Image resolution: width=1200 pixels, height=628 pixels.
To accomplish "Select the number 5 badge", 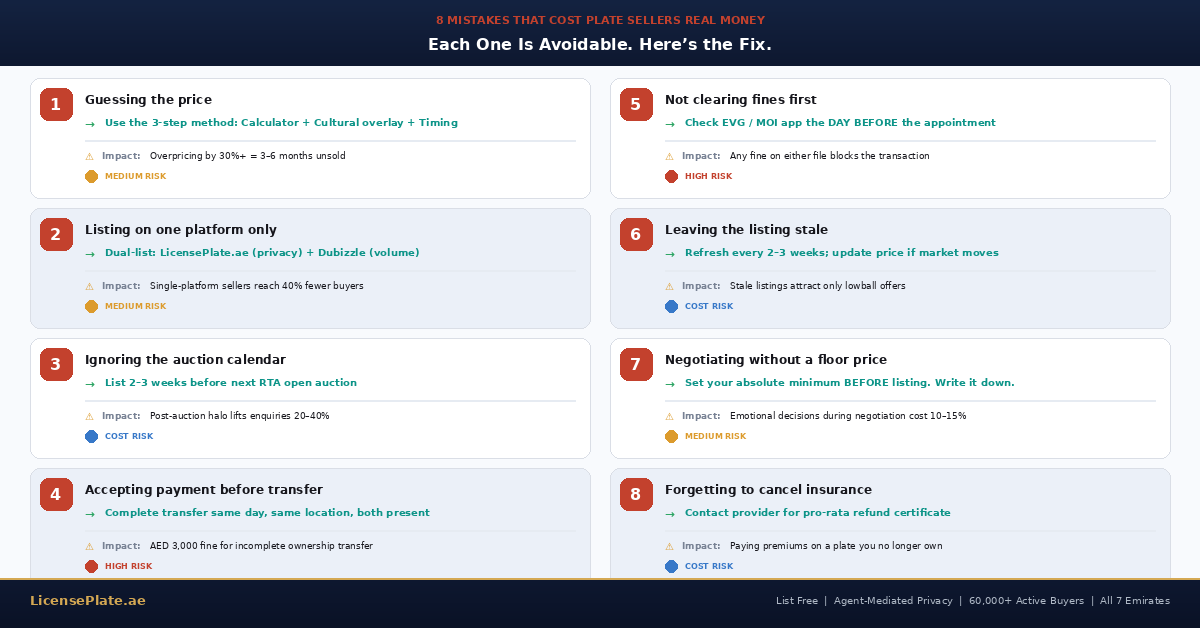I will 636,104.
